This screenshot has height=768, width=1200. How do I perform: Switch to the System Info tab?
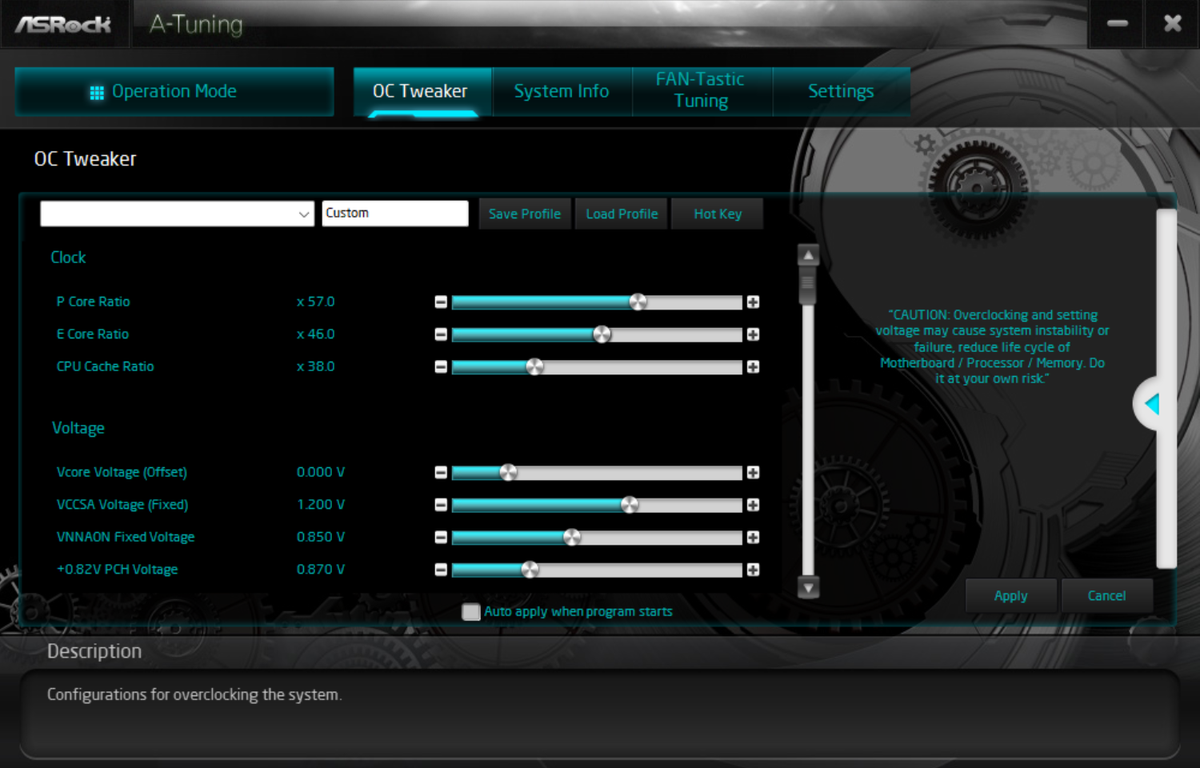[562, 92]
